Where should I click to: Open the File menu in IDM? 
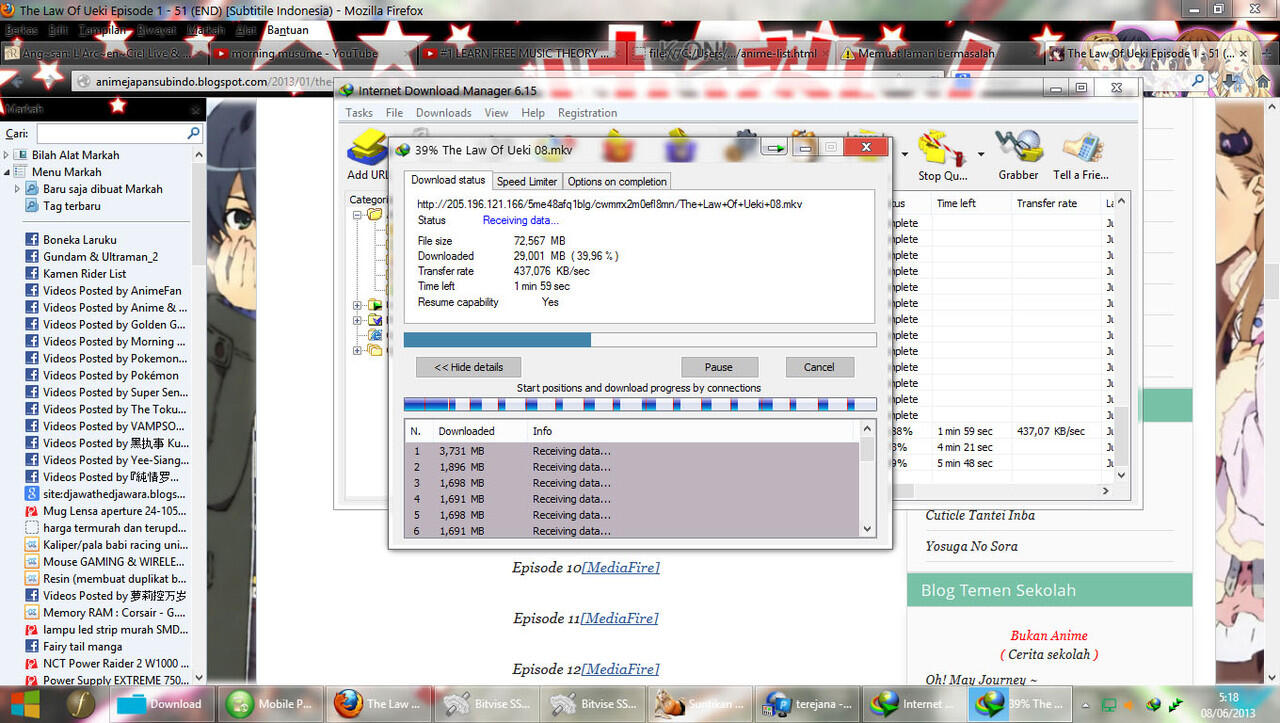click(394, 113)
